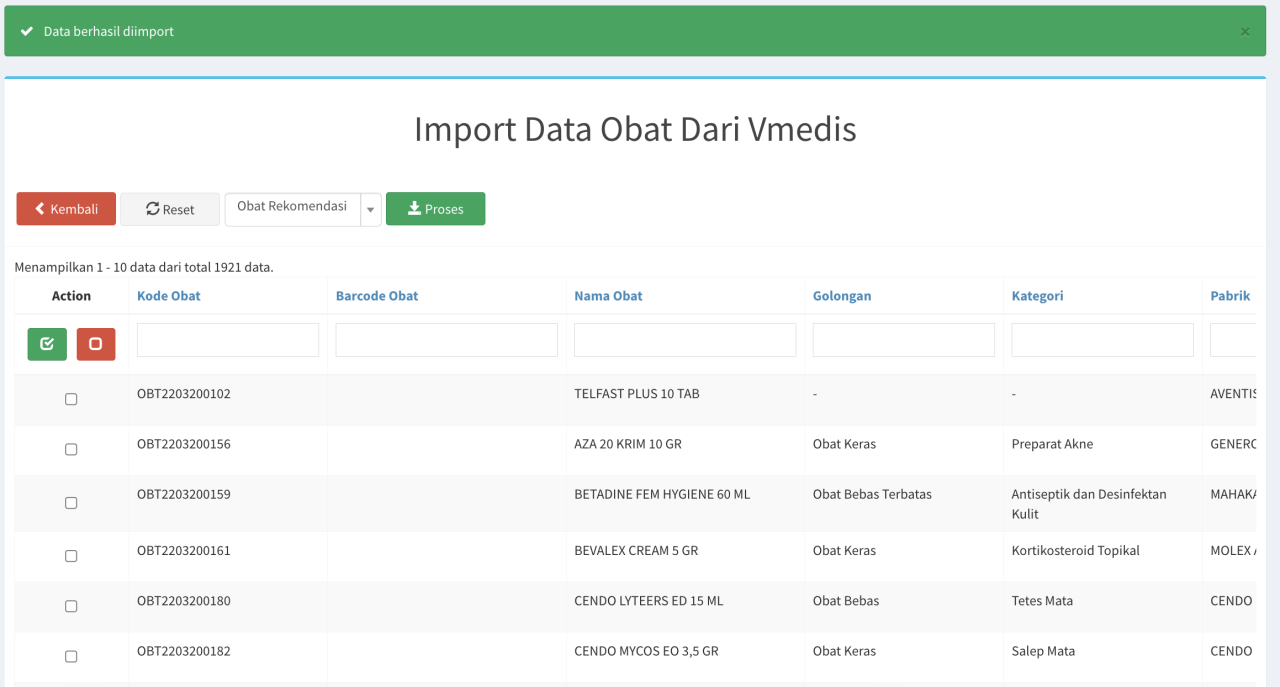
Task: Check the BETADINE FEM HYGIENE 60 ML row
Action: [x=71, y=503]
